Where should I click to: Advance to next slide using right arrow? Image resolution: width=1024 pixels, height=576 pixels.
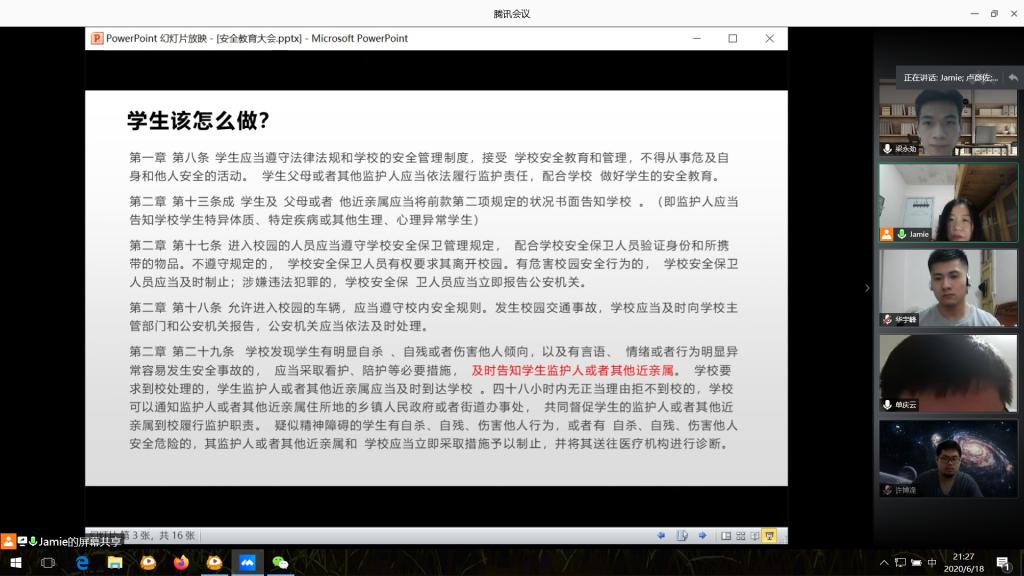point(702,535)
